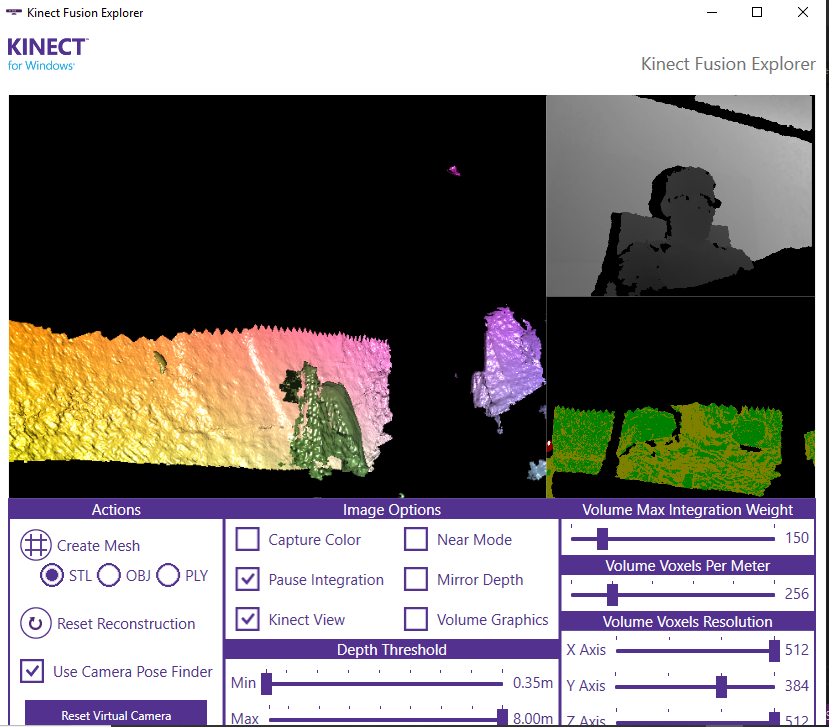Screen dimensions: 829x727
Task: Click the Reset Virtual Camera button
Action: click(x=116, y=714)
